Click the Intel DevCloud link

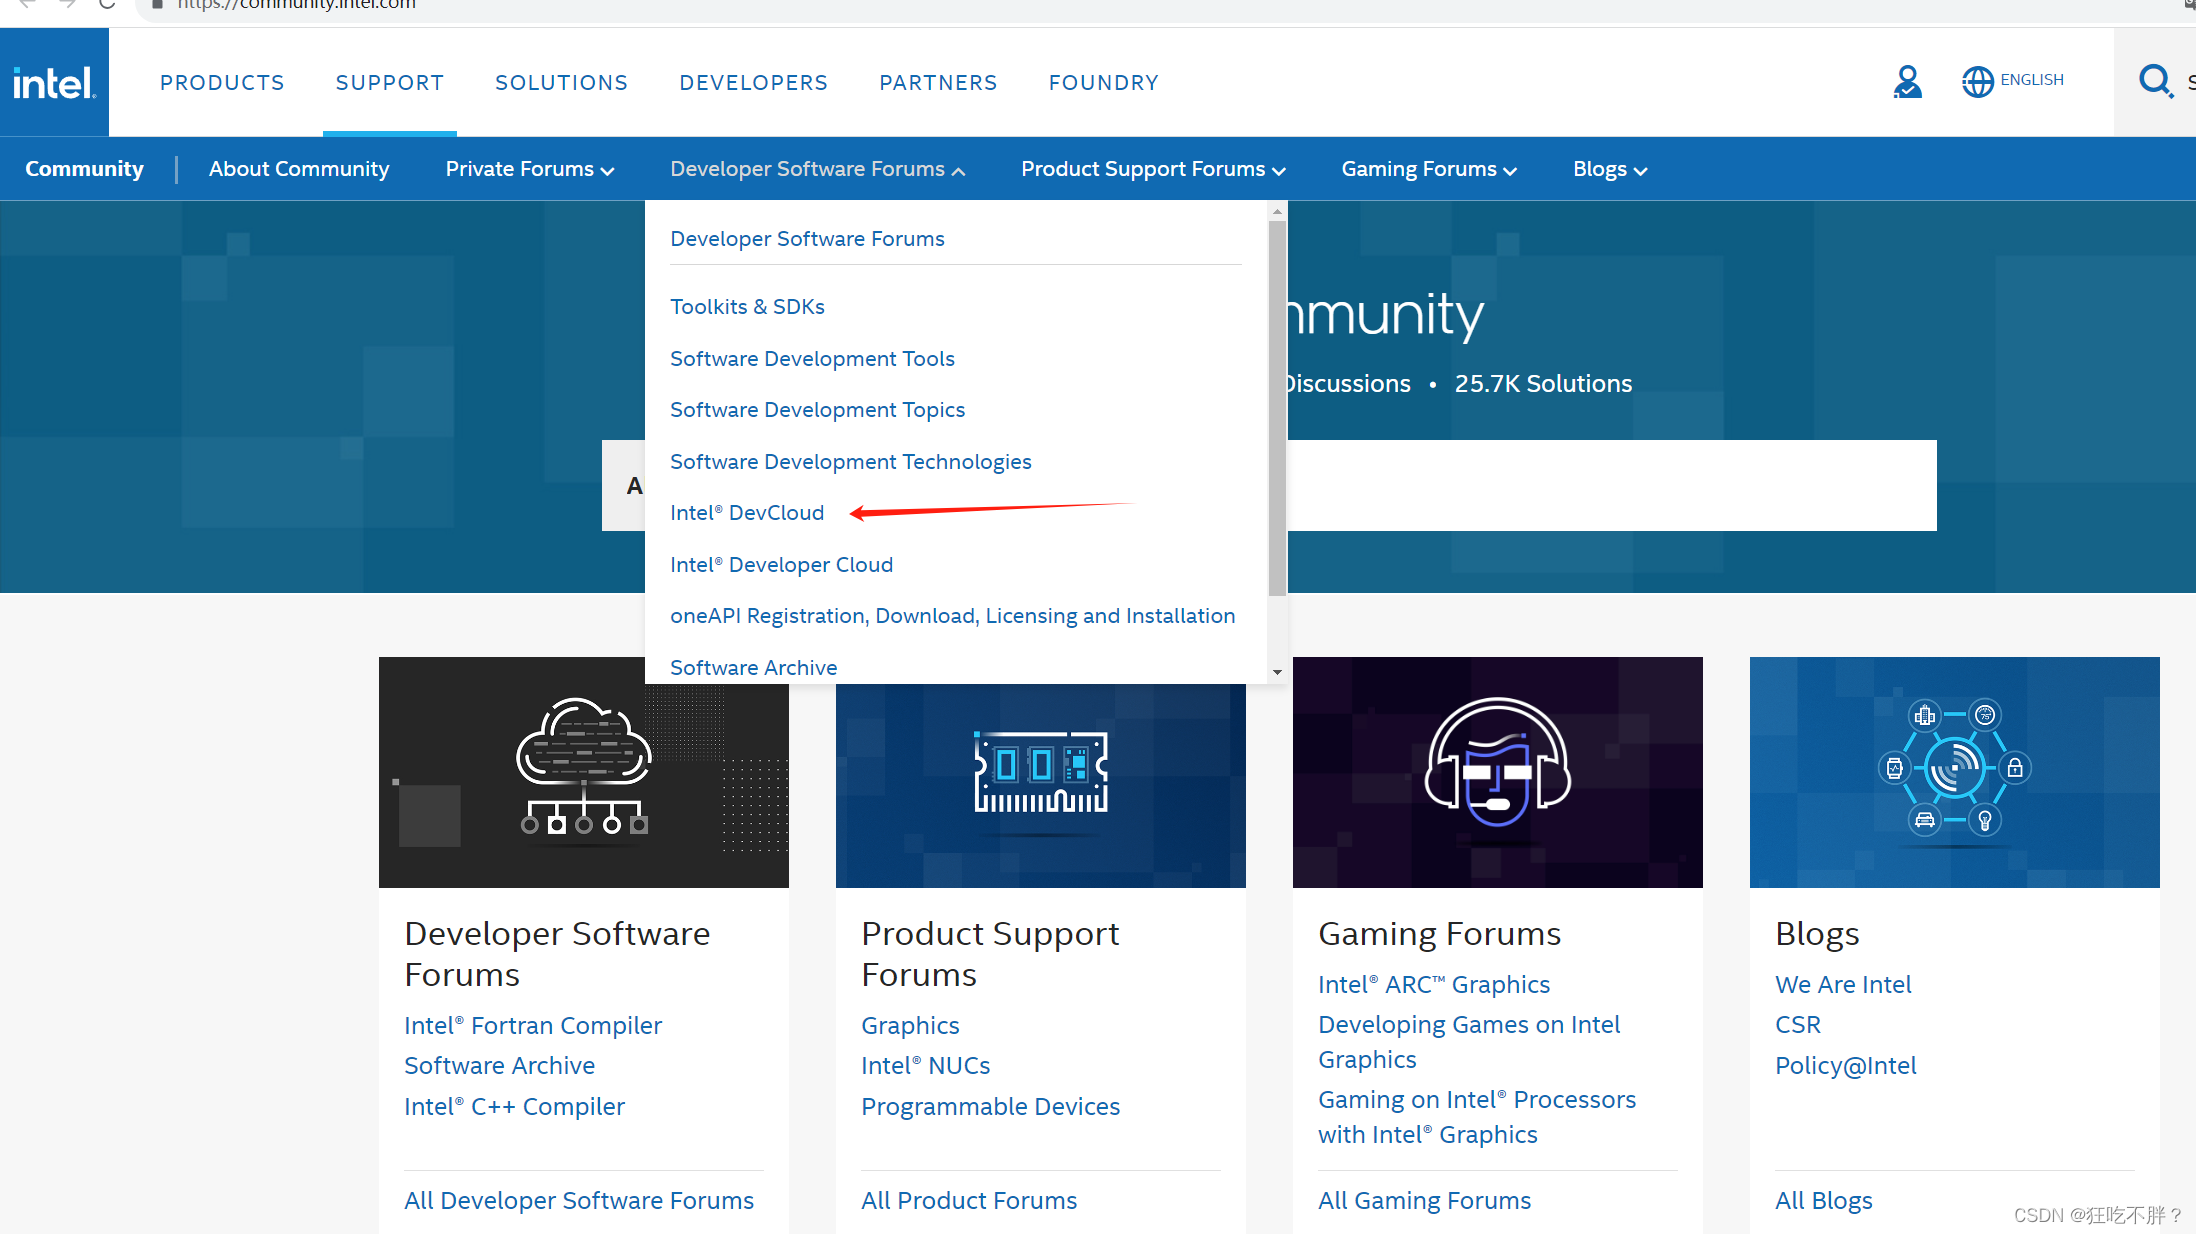[747, 512]
